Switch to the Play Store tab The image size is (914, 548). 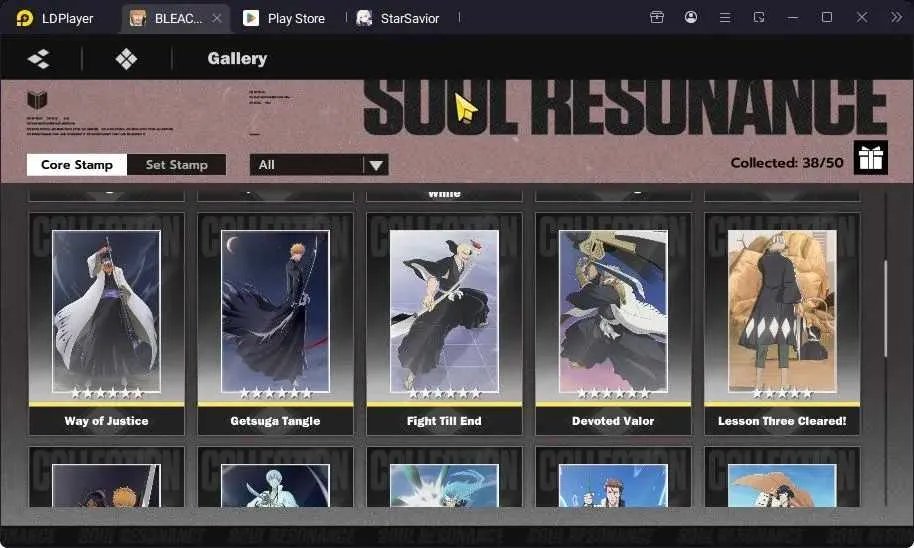284,18
